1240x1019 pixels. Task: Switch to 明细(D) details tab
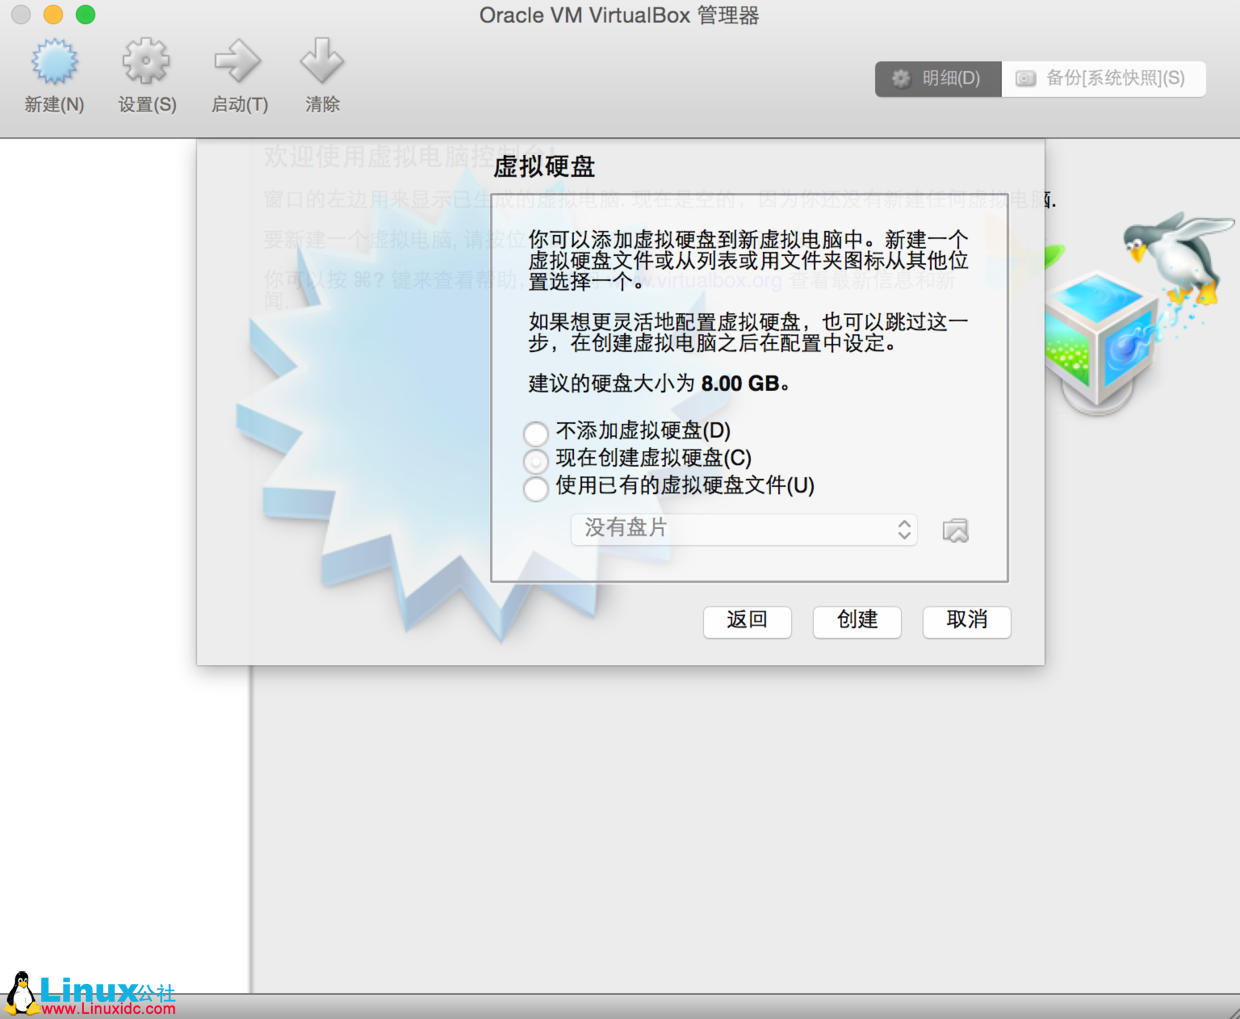[938, 78]
